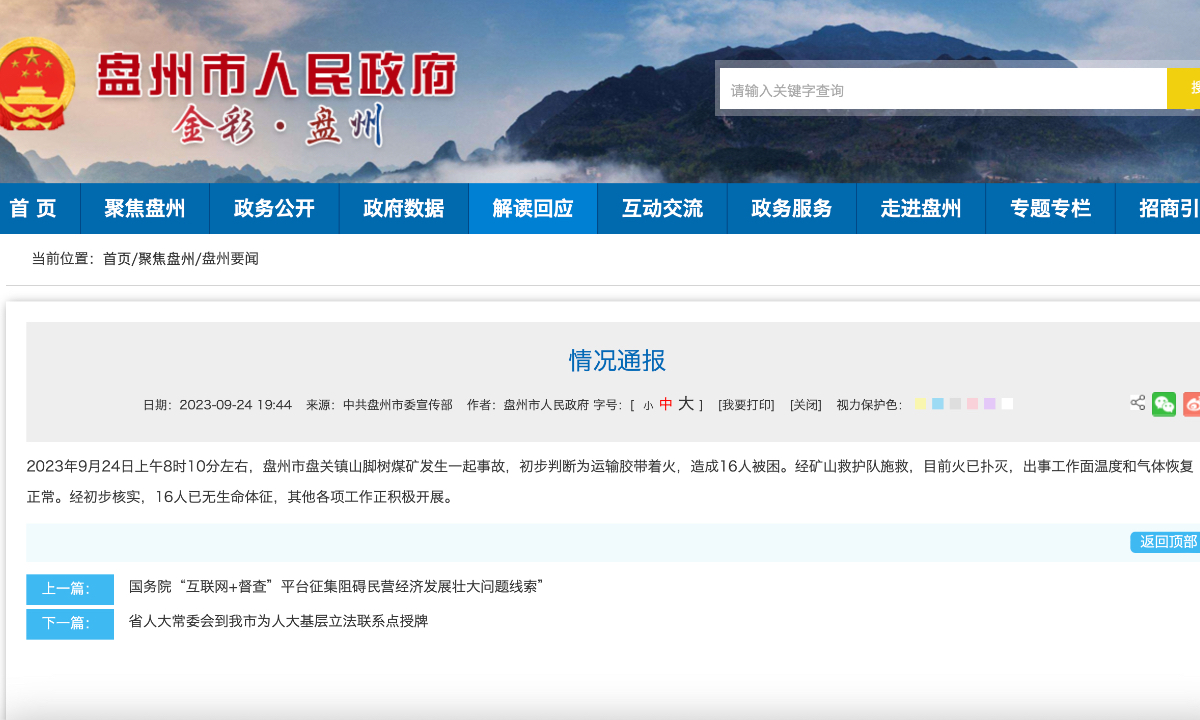Go to 解读回应 tab

tap(533, 209)
